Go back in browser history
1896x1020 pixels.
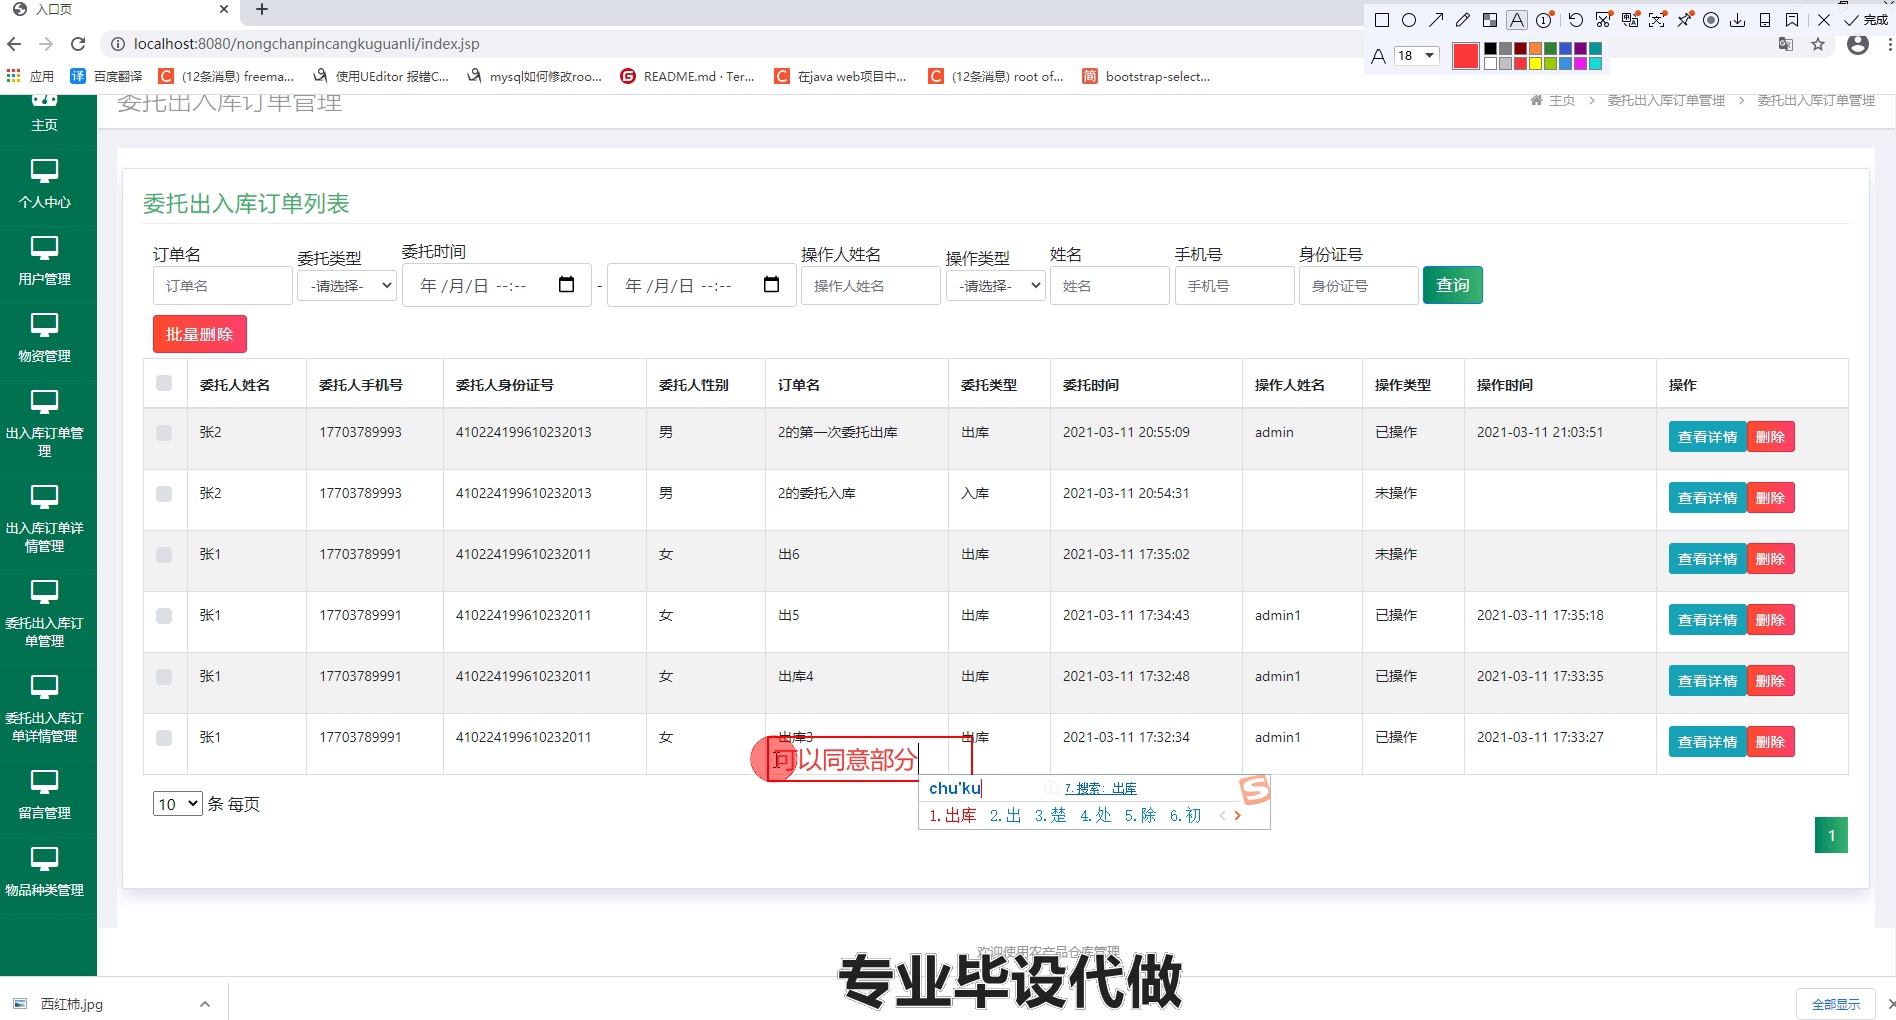[x=14, y=44]
